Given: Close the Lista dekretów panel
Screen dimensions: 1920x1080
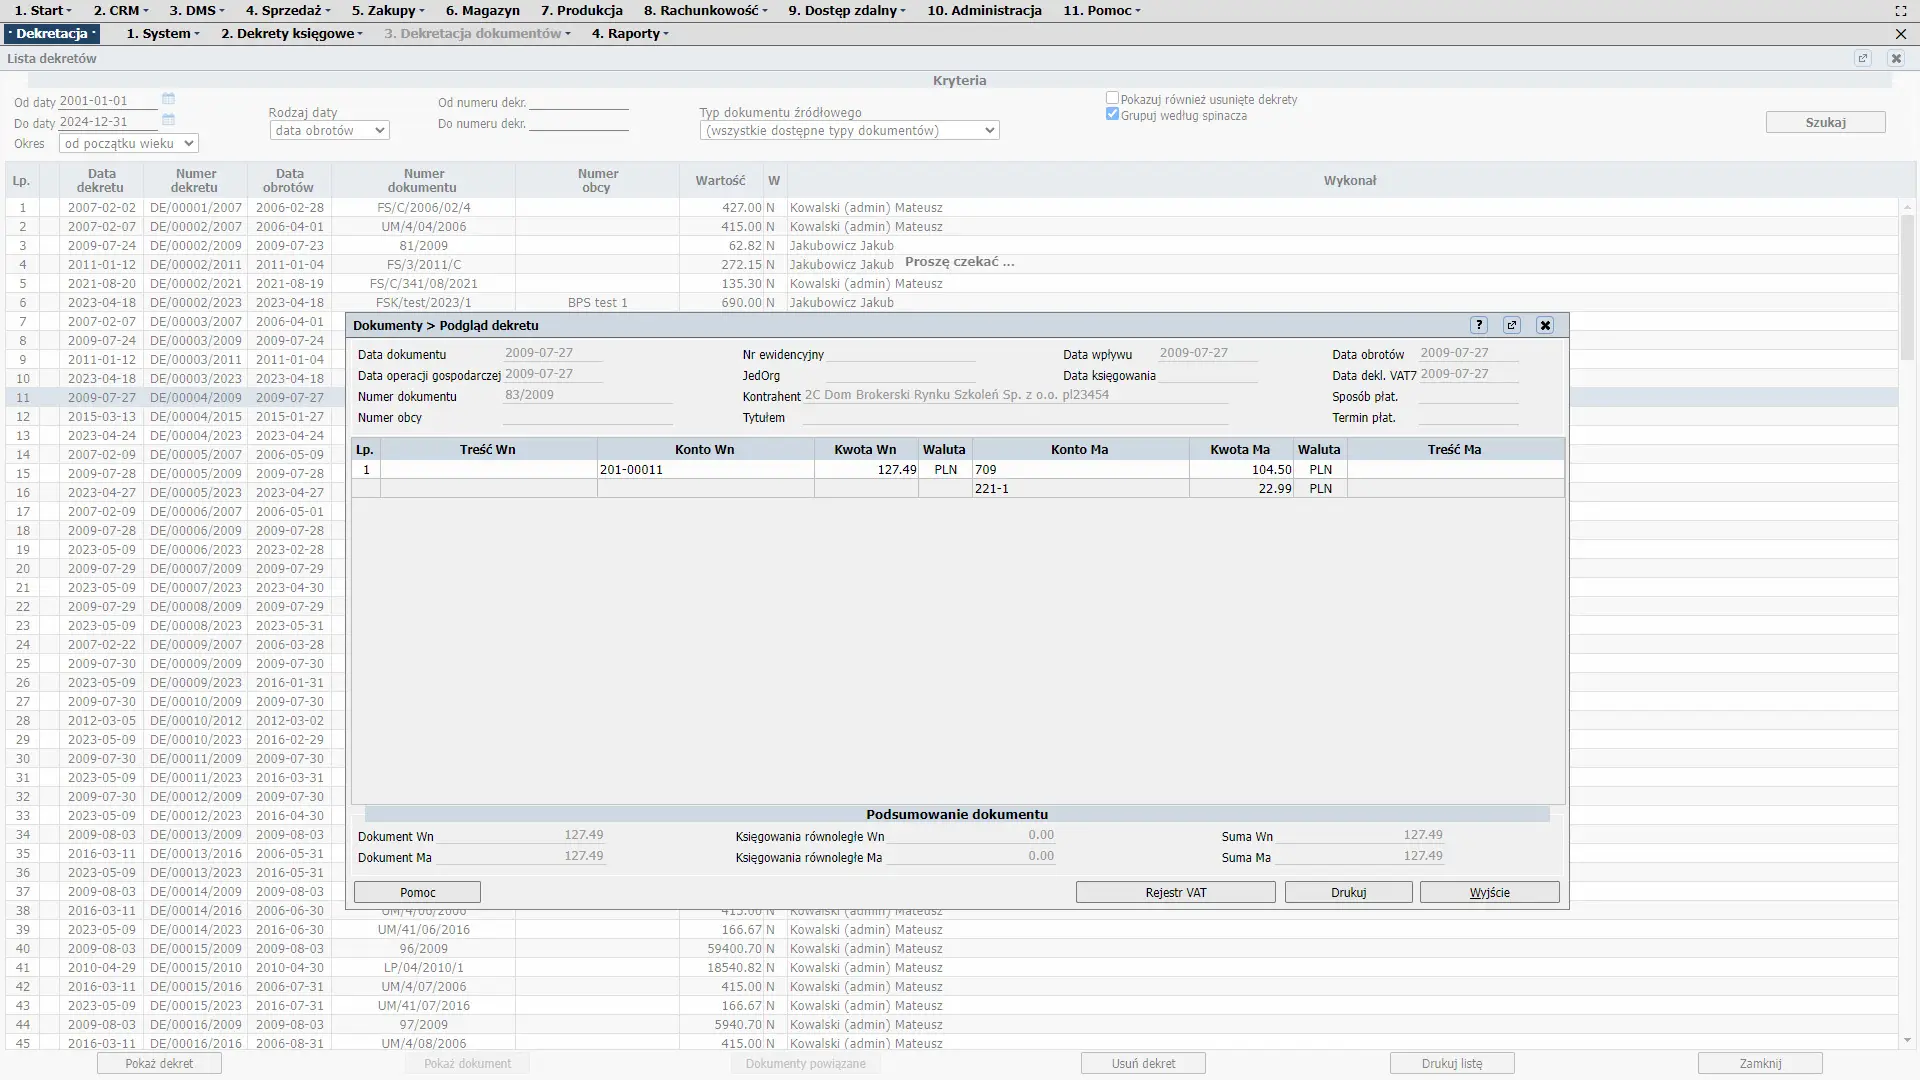Looking at the screenshot, I should 1896,58.
